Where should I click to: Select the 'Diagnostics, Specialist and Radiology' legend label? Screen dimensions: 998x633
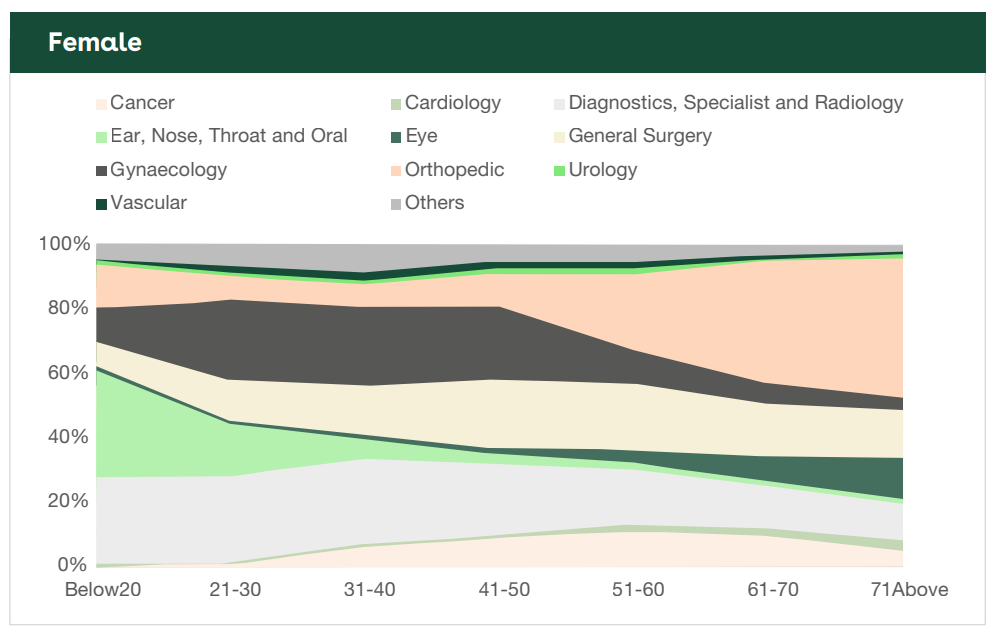(x=735, y=103)
